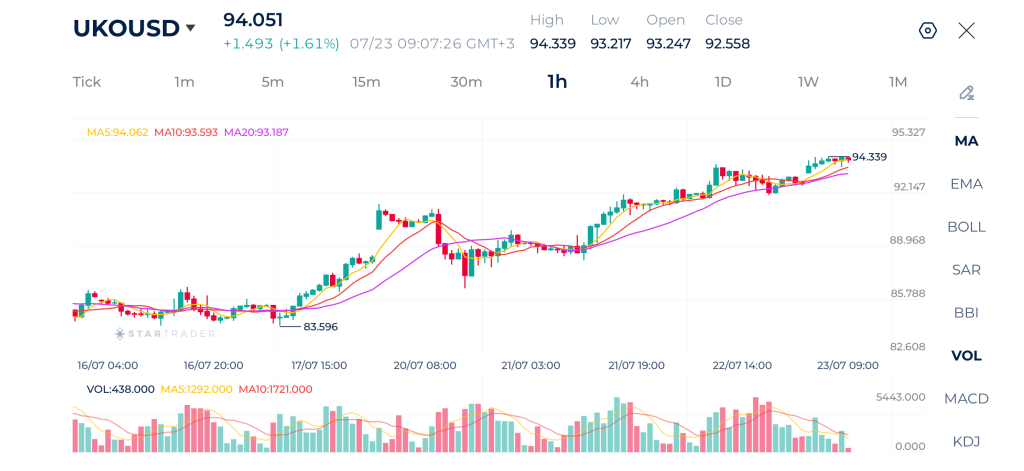The height and width of the screenshot is (471, 1024).
Task: Open the drawing pencil tool
Action: point(967,93)
